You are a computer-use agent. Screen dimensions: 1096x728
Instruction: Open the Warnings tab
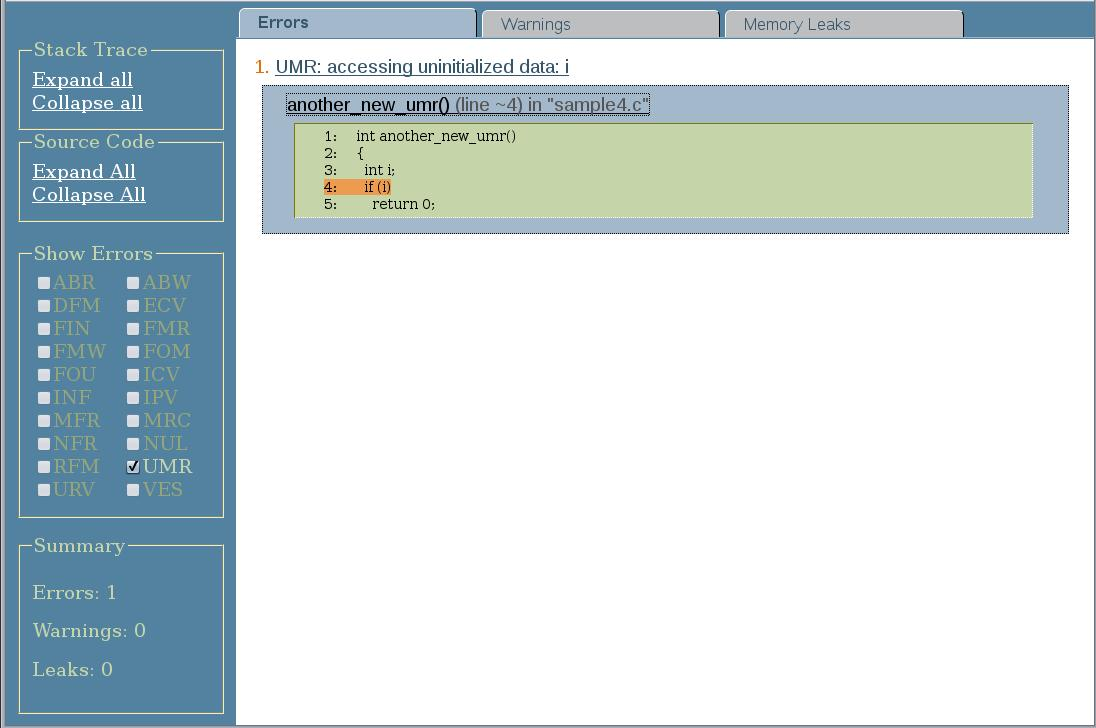[600, 24]
